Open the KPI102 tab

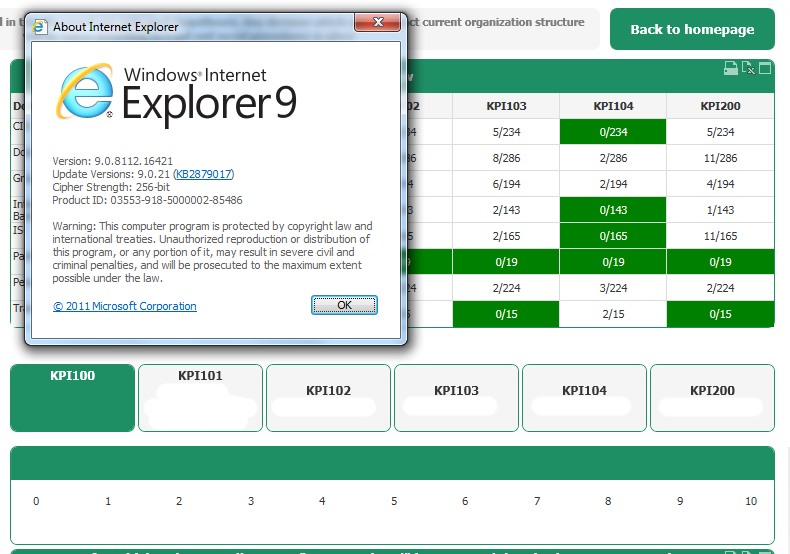coord(328,398)
